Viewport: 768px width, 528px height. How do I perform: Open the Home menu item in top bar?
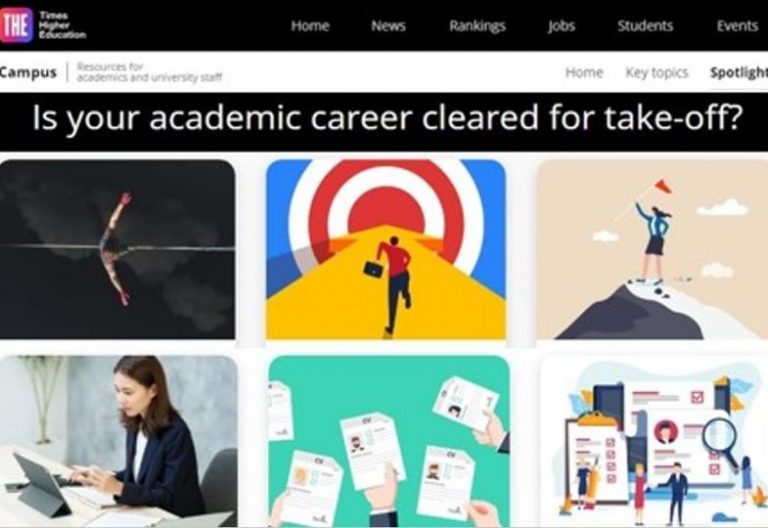pyautogui.click(x=310, y=25)
